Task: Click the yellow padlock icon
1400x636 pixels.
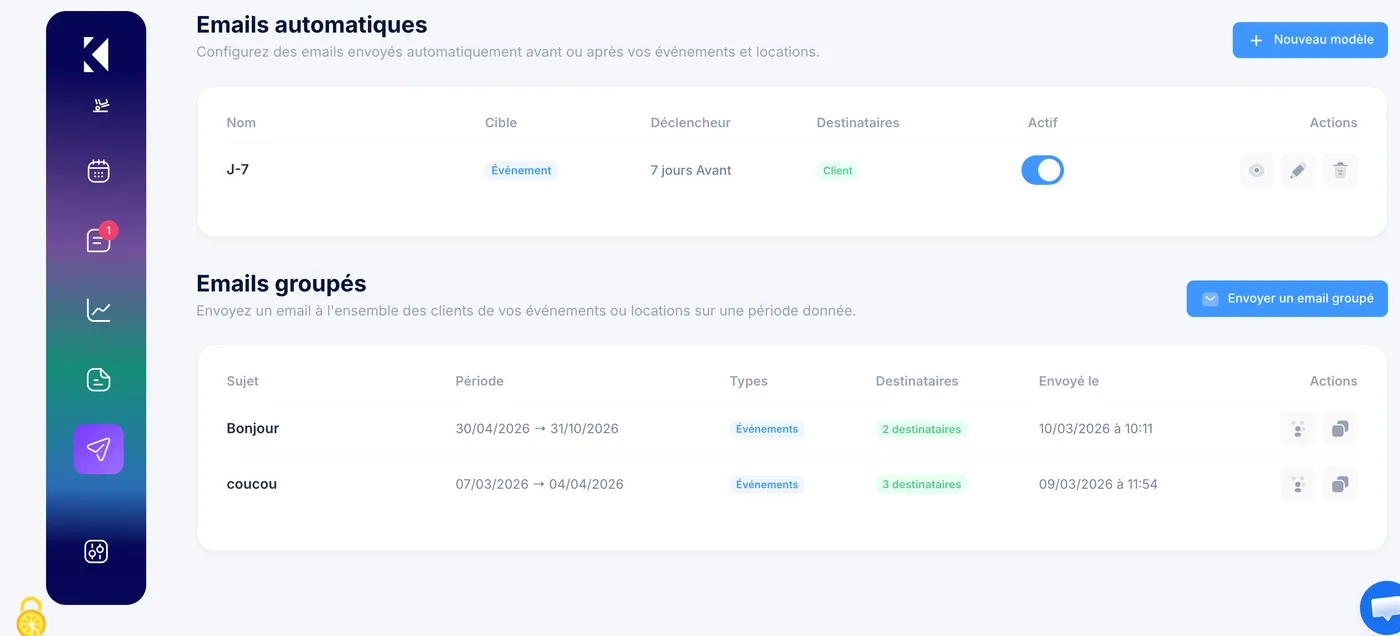Action: pos(31,616)
